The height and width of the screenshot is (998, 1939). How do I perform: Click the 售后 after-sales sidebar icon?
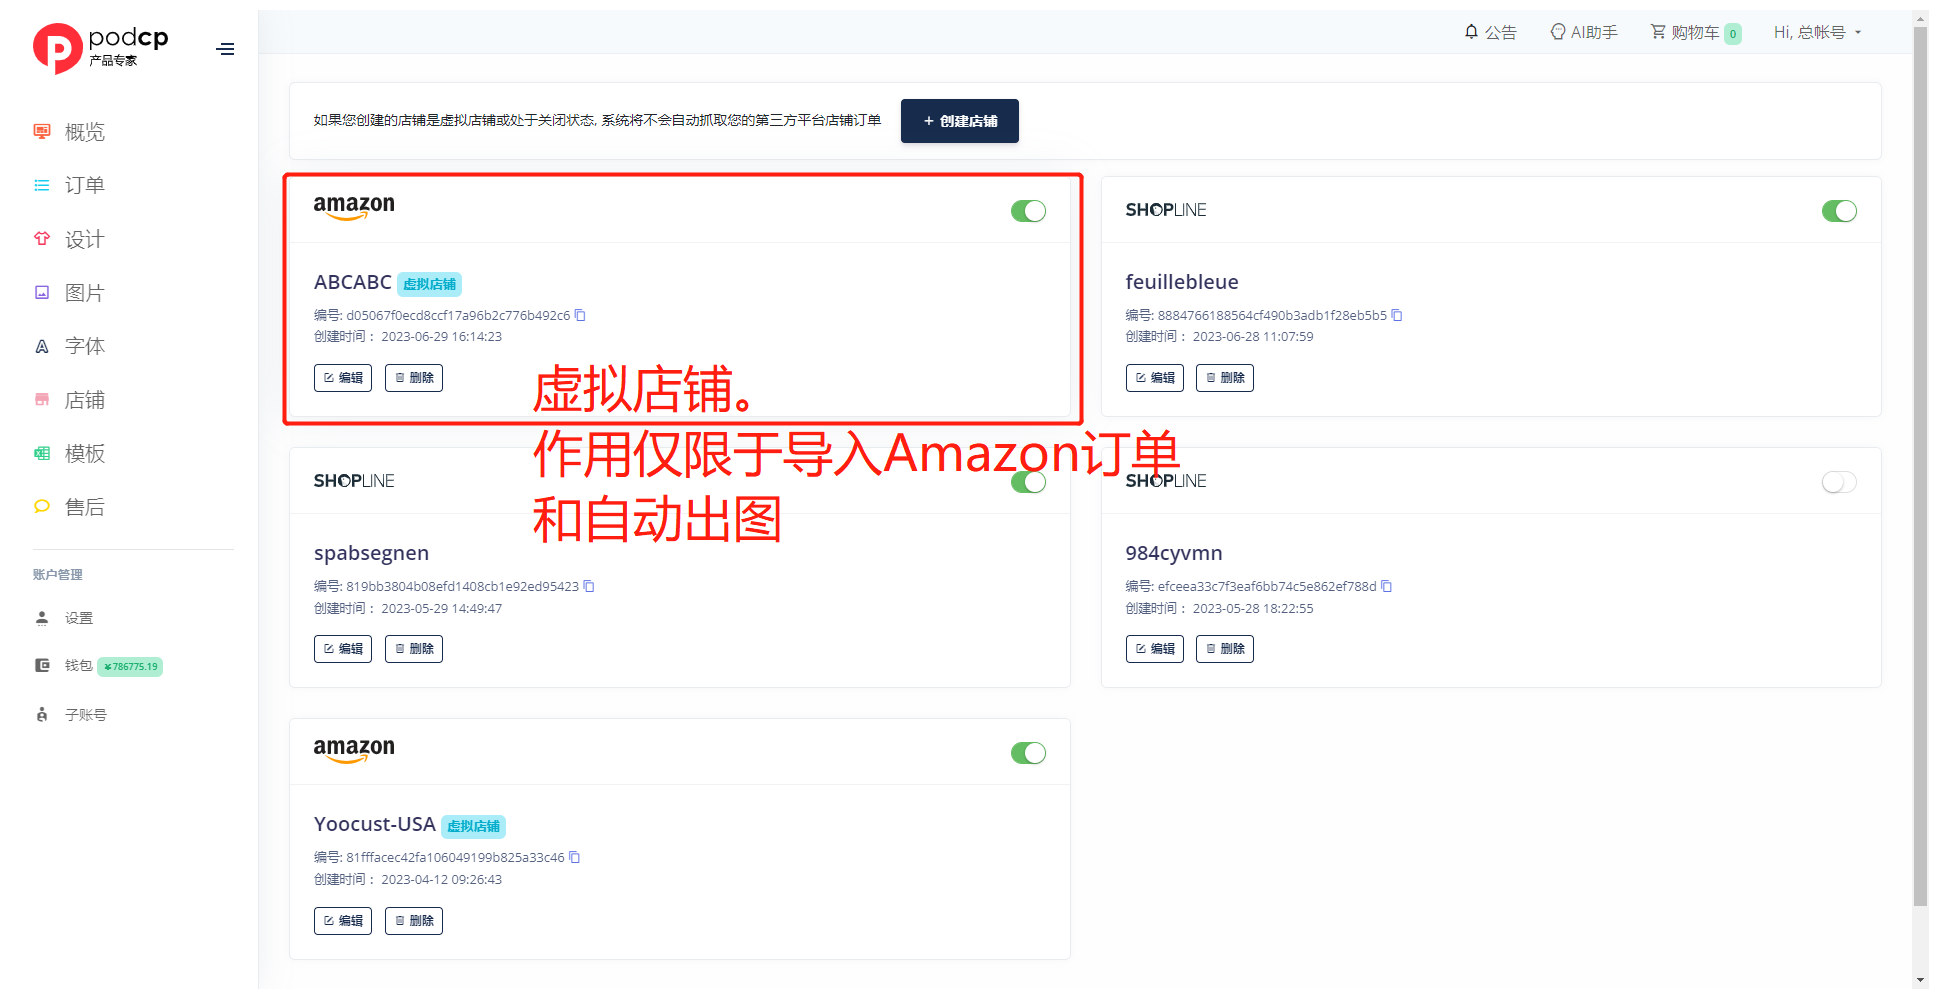tap(42, 507)
